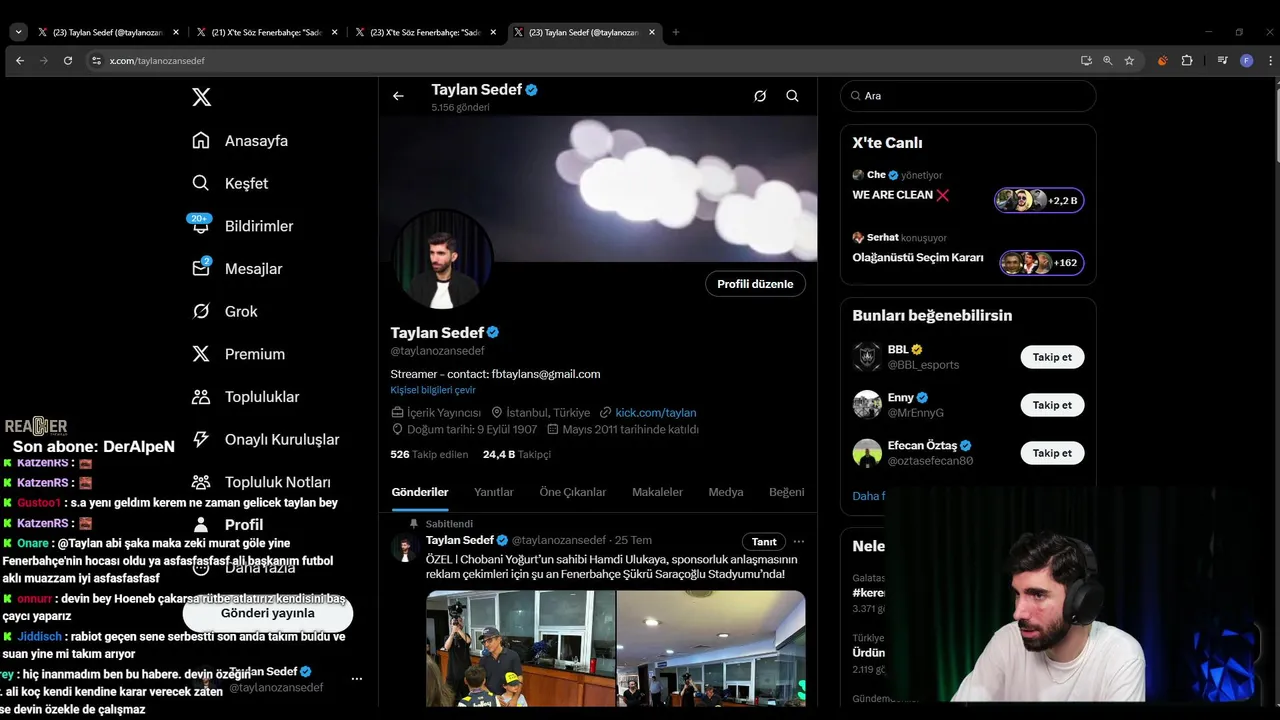Open Grok icon in sidebar
Screen dimensions: 1280x720
[x=201, y=311]
